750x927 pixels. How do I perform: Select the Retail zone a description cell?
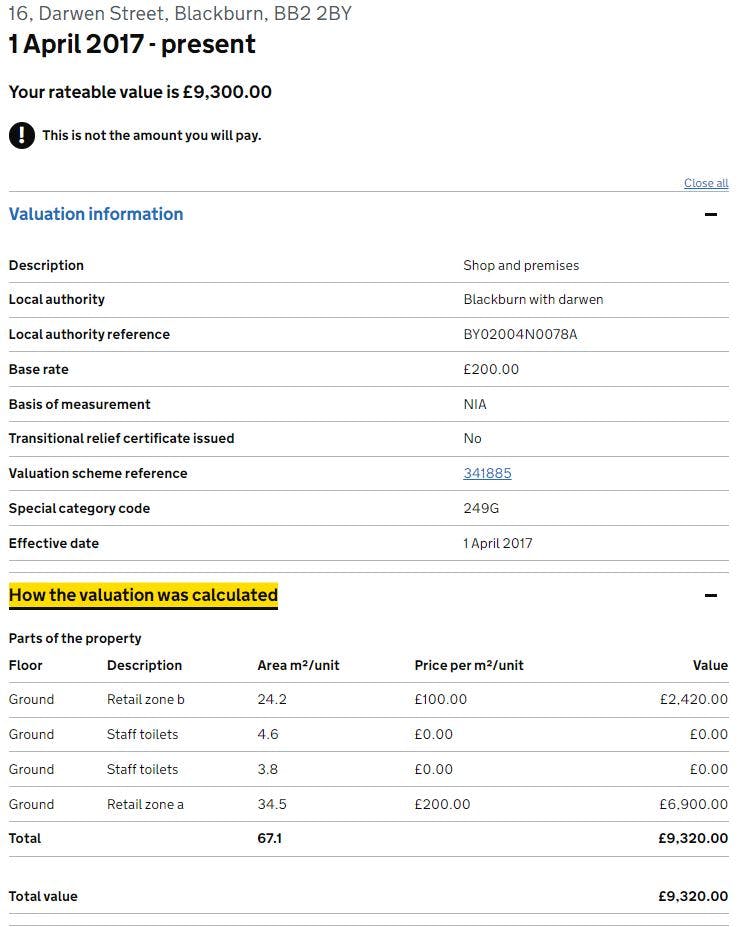coord(145,804)
